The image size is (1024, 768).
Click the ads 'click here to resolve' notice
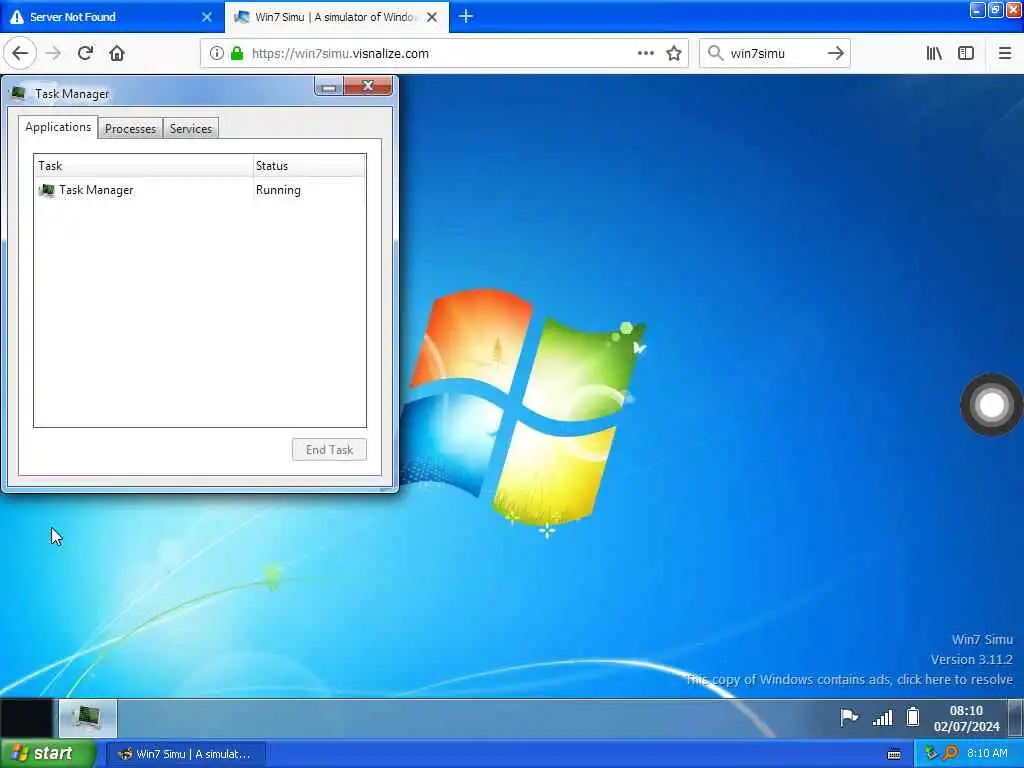point(849,680)
